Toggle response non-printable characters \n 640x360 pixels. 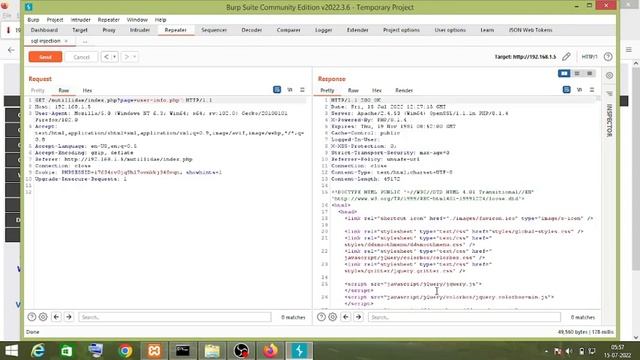[580, 90]
